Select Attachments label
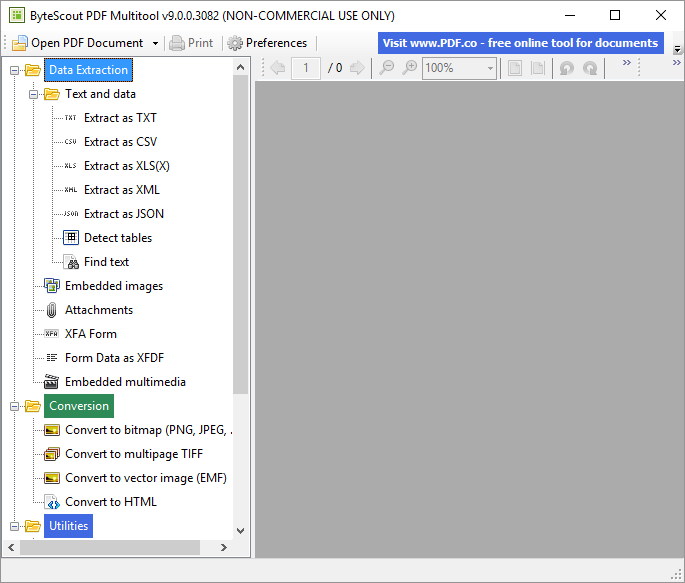The height and width of the screenshot is (583, 685). coord(99,310)
